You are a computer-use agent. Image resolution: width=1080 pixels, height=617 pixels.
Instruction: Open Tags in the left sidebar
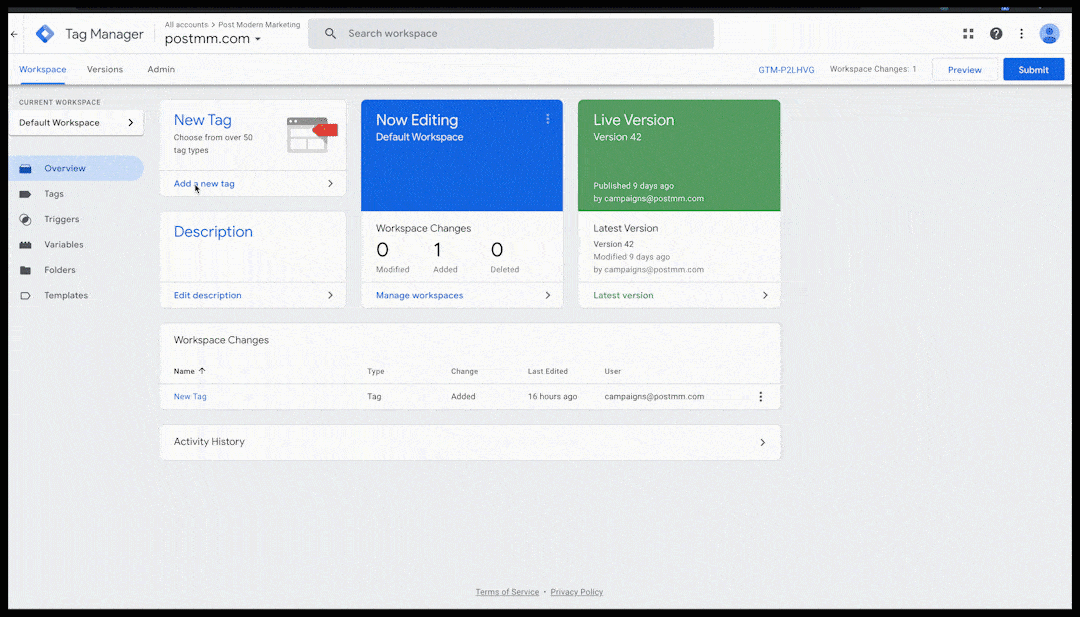[54, 194]
